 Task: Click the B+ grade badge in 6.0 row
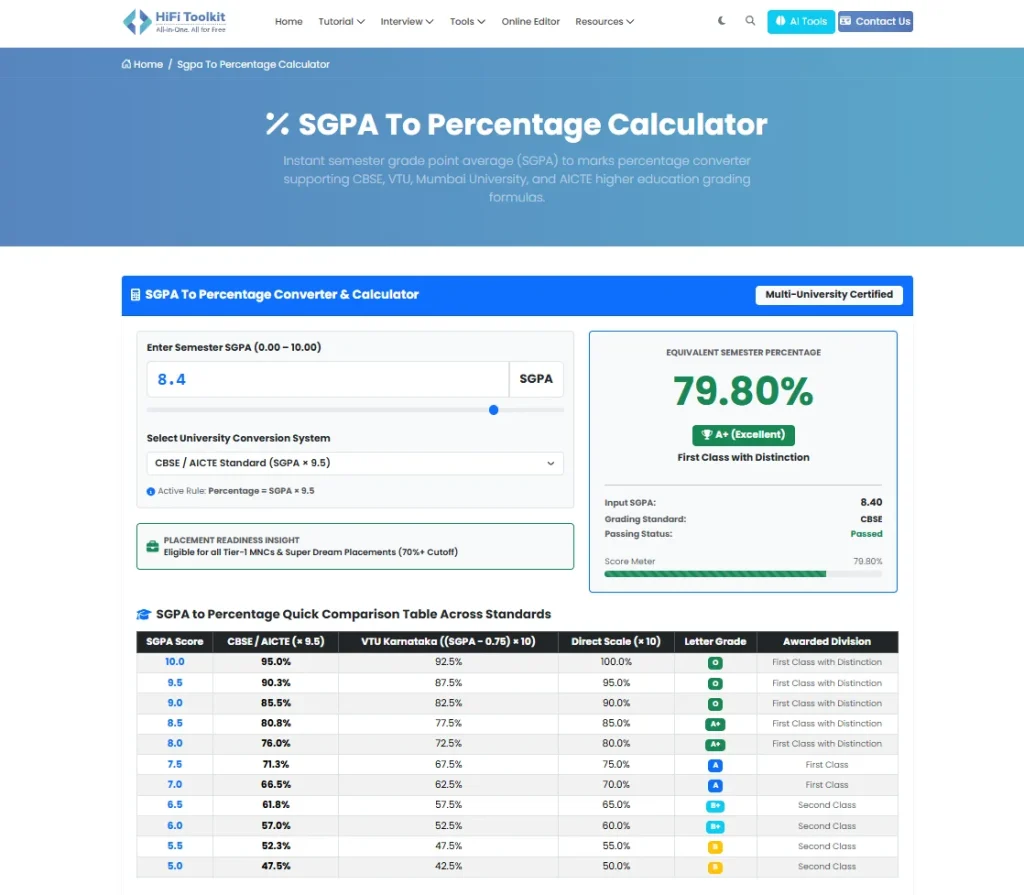point(715,826)
